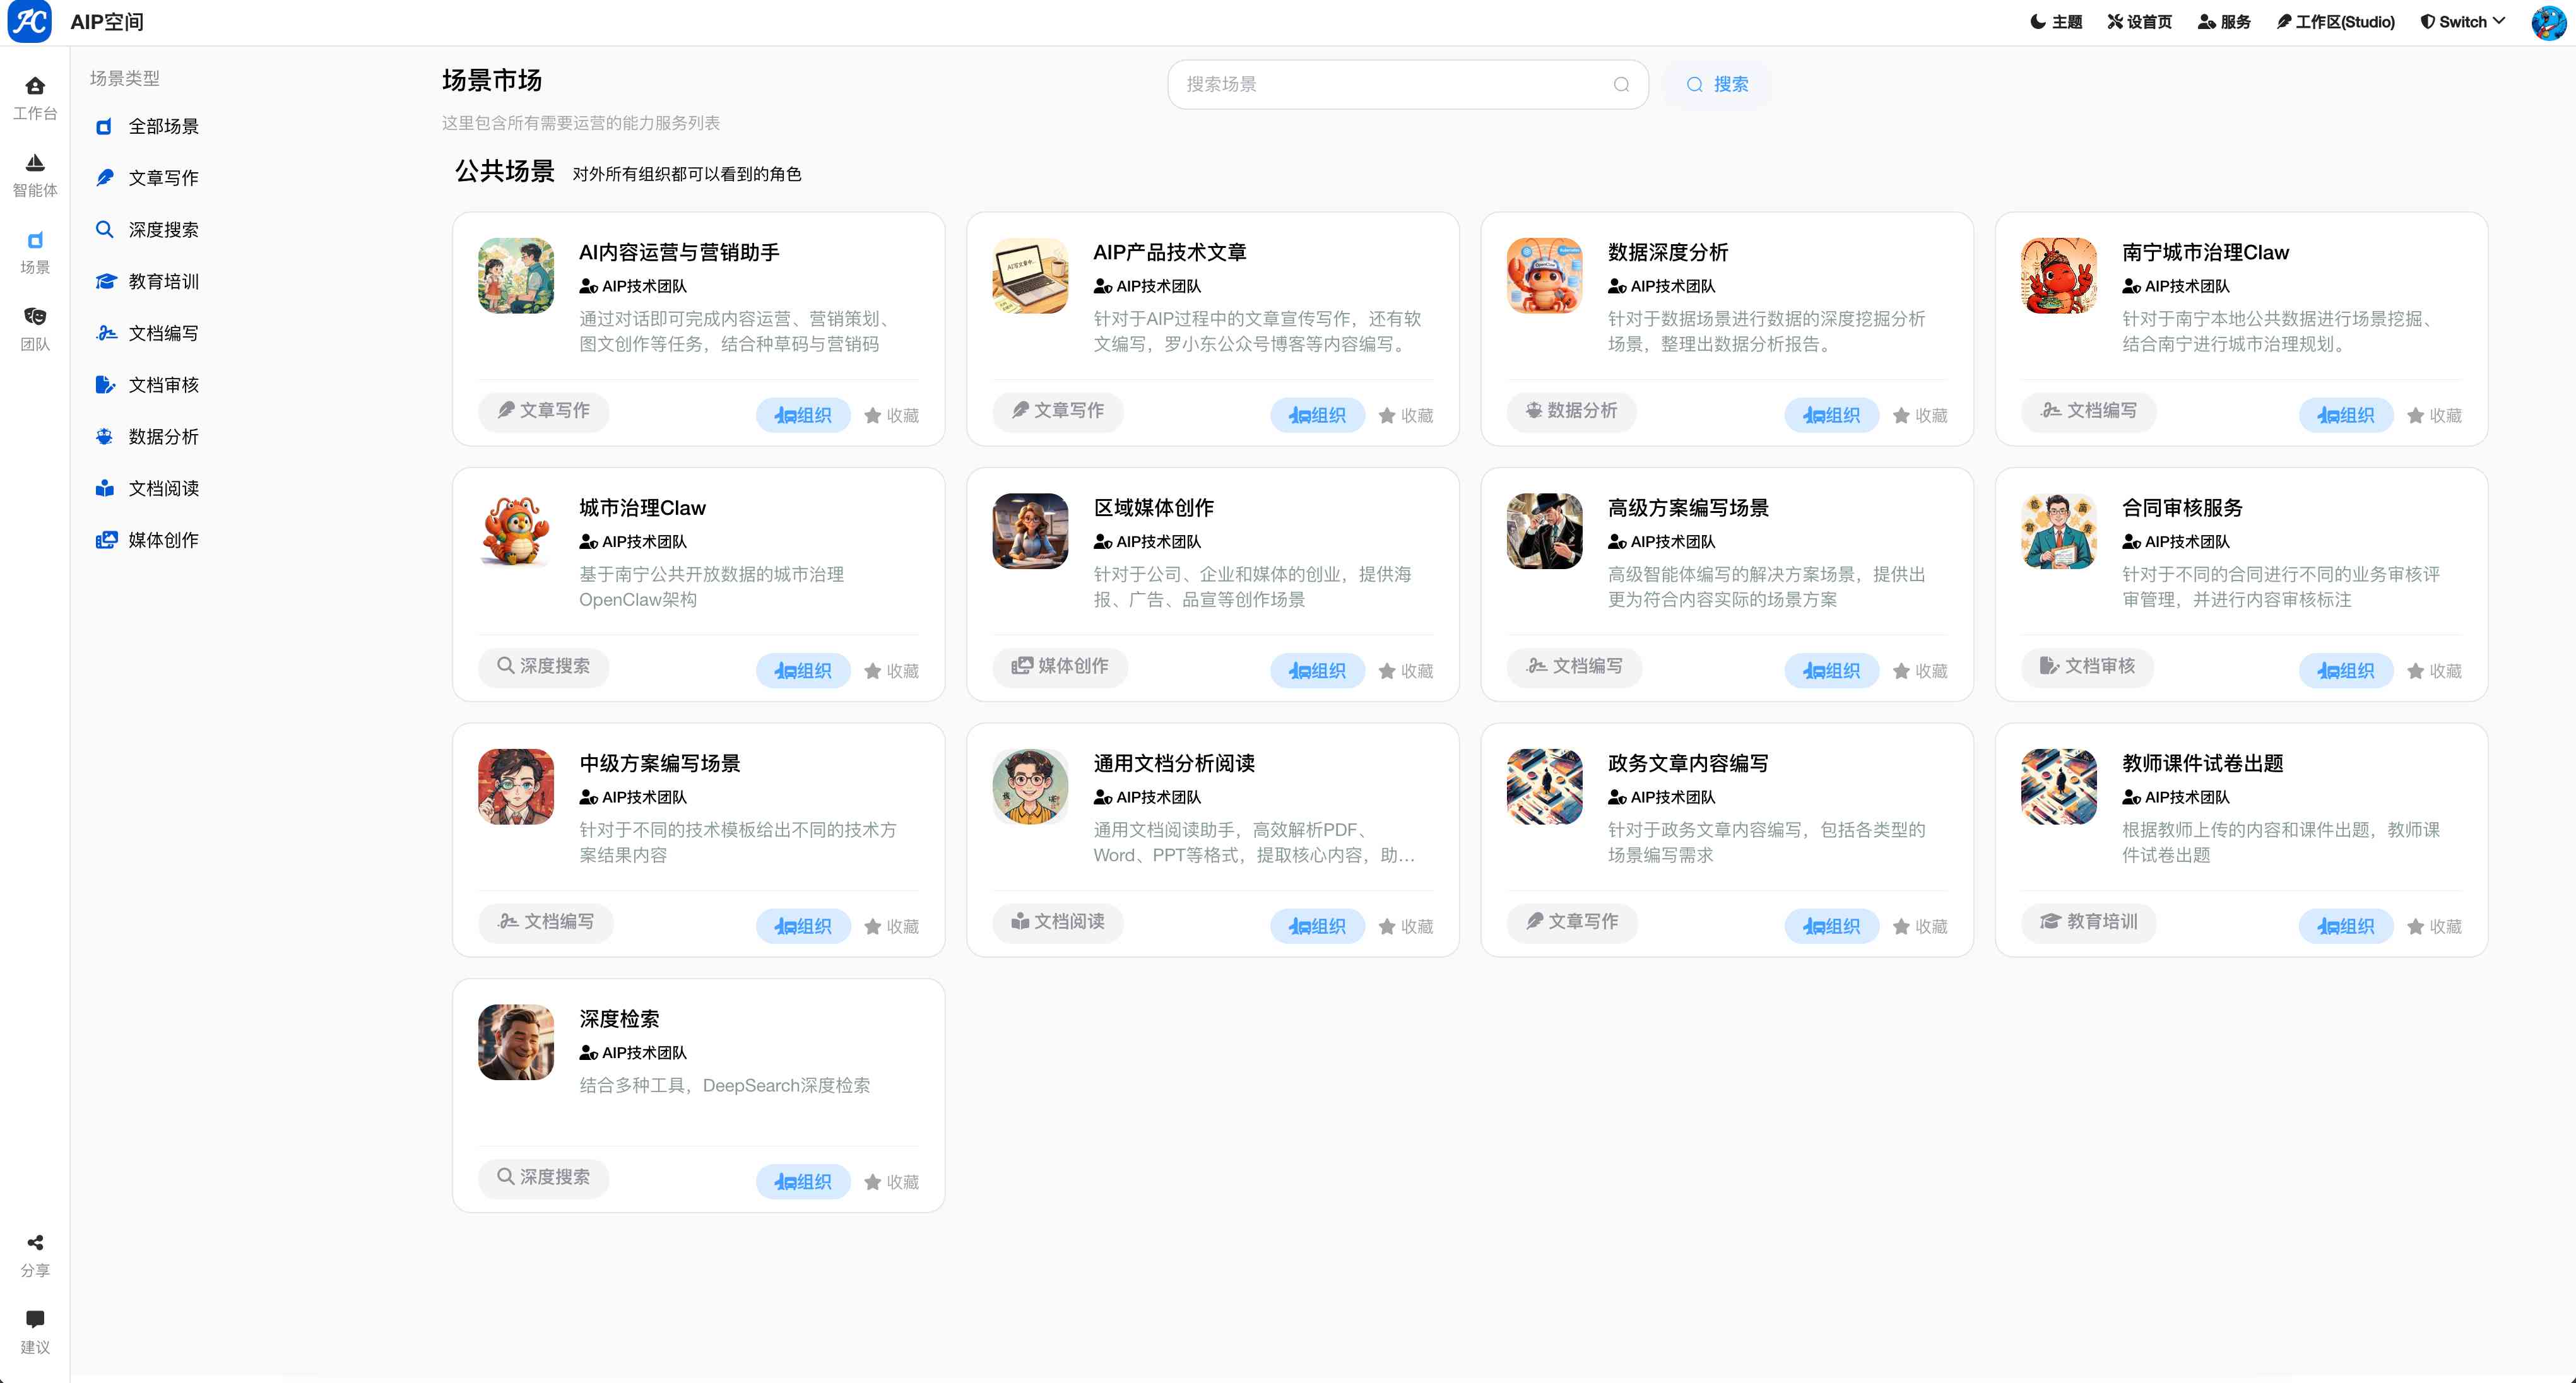Click 组织 button on 数据深度分析 card
Image resolution: width=2576 pixels, height=1383 pixels.
(x=1832, y=415)
